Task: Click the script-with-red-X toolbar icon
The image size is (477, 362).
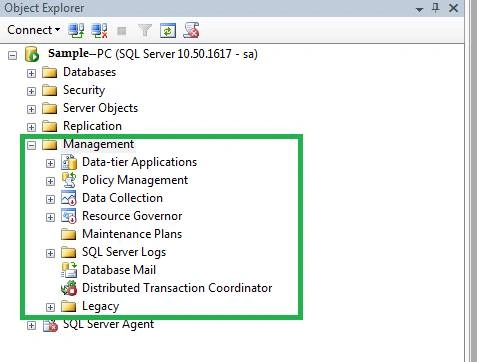Action: coord(191,30)
